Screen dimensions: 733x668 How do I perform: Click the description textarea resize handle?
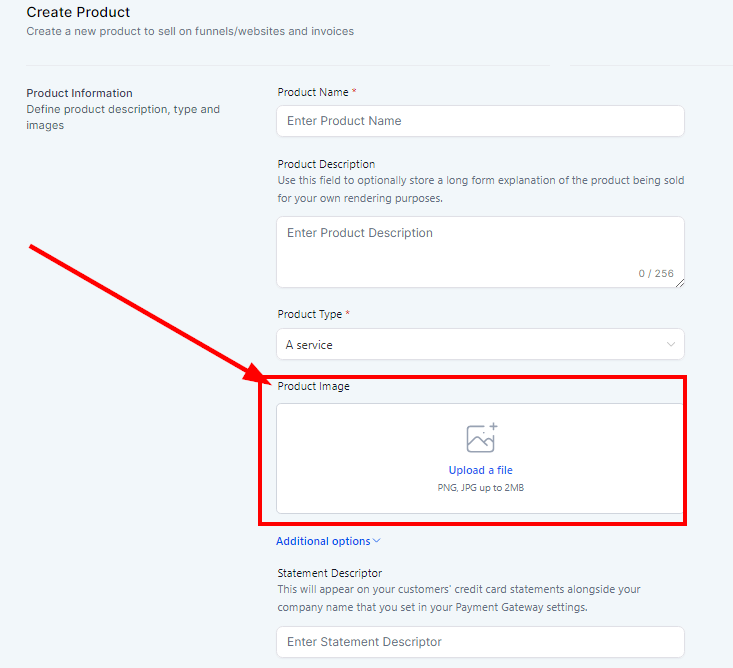point(680,283)
